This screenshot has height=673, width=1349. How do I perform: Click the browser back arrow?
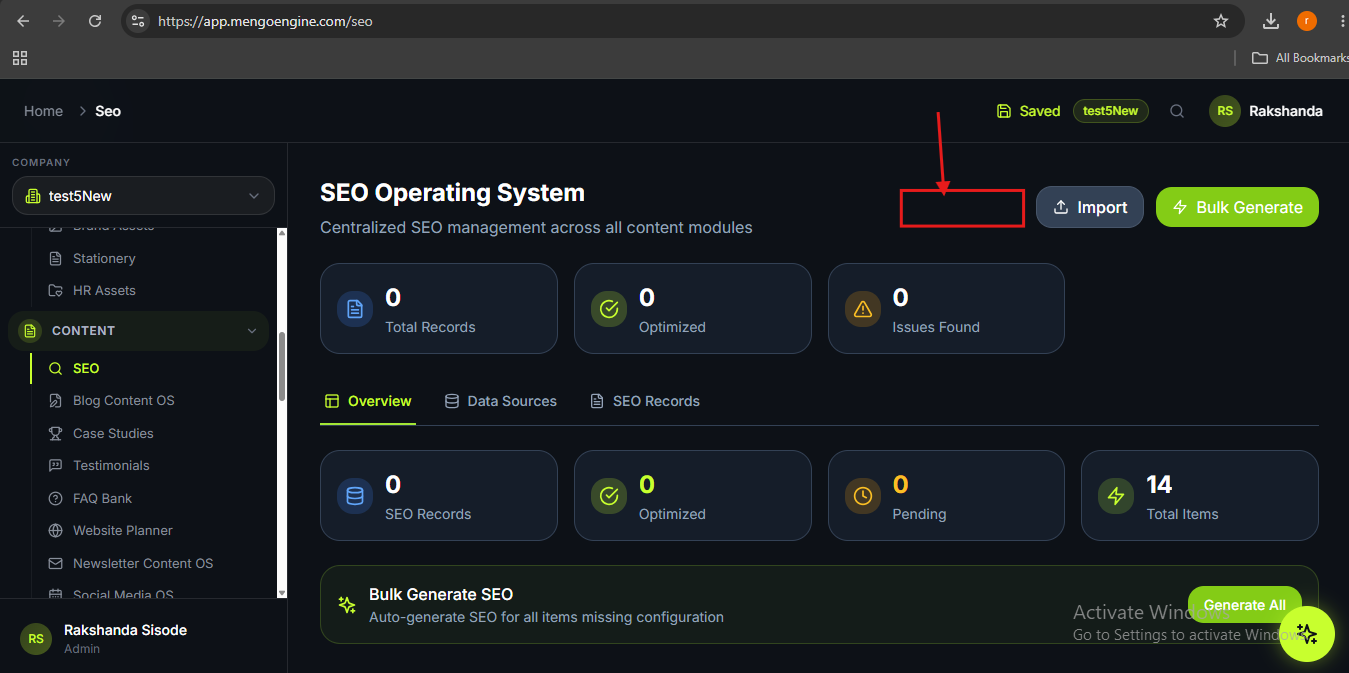click(x=23, y=20)
